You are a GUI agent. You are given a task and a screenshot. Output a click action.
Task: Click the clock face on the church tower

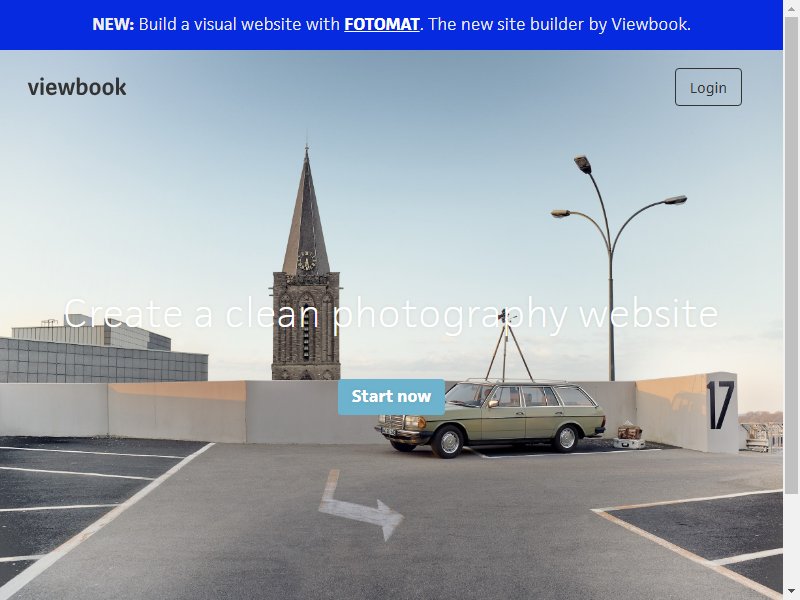[x=307, y=261]
